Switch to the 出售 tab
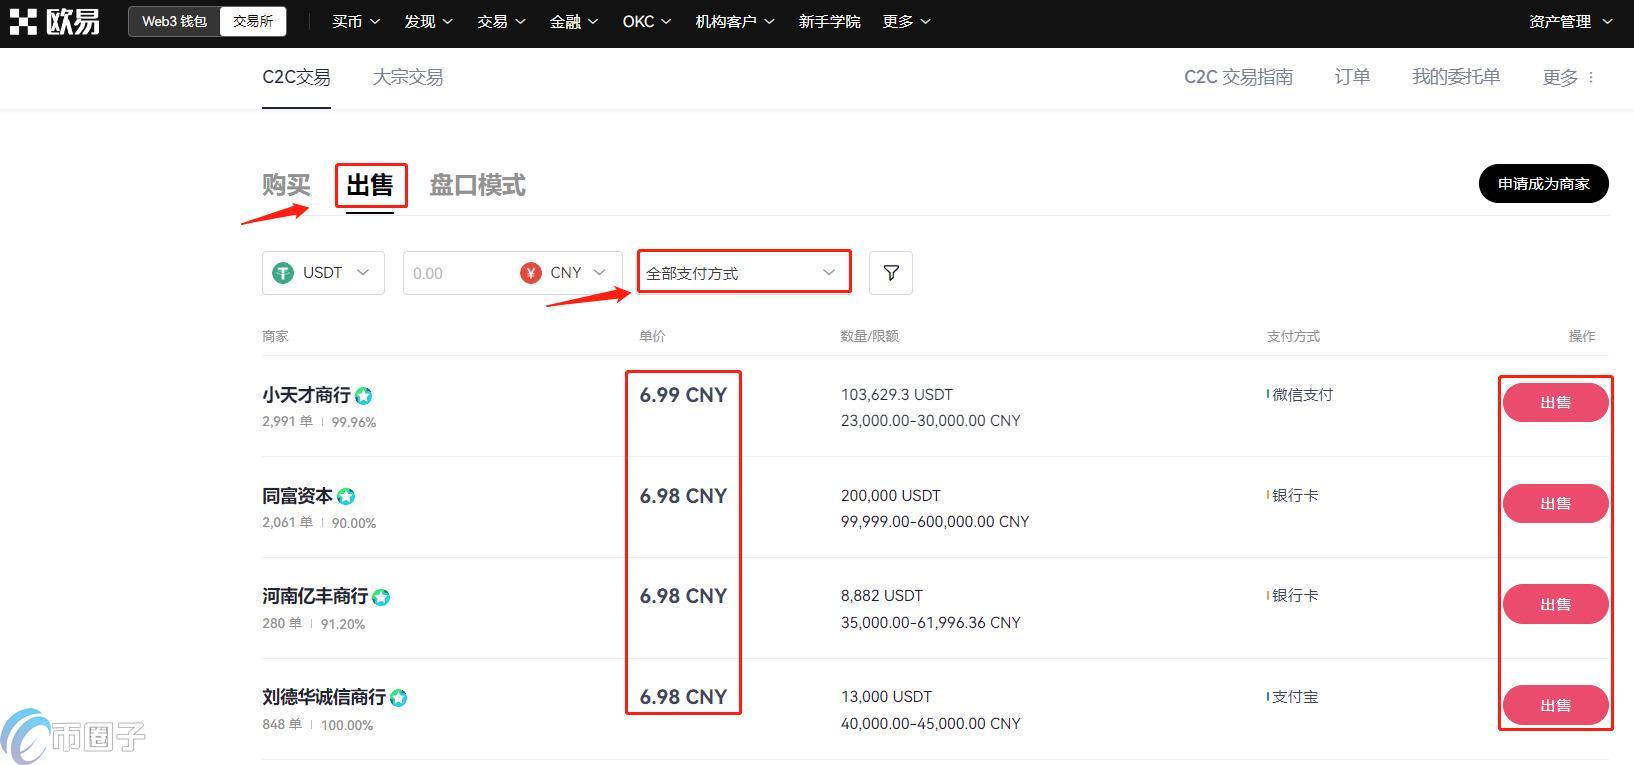The height and width of the screenshot is (765, 1634). coord(370,185)
